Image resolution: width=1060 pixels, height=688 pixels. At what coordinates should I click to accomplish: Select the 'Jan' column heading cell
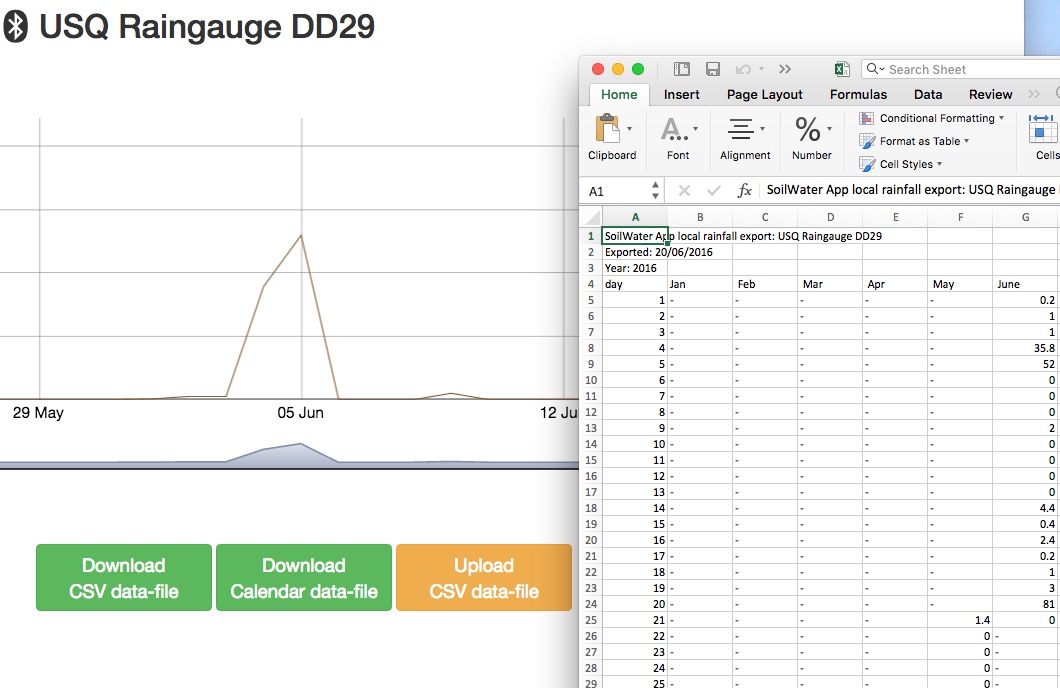click(700, 284)
